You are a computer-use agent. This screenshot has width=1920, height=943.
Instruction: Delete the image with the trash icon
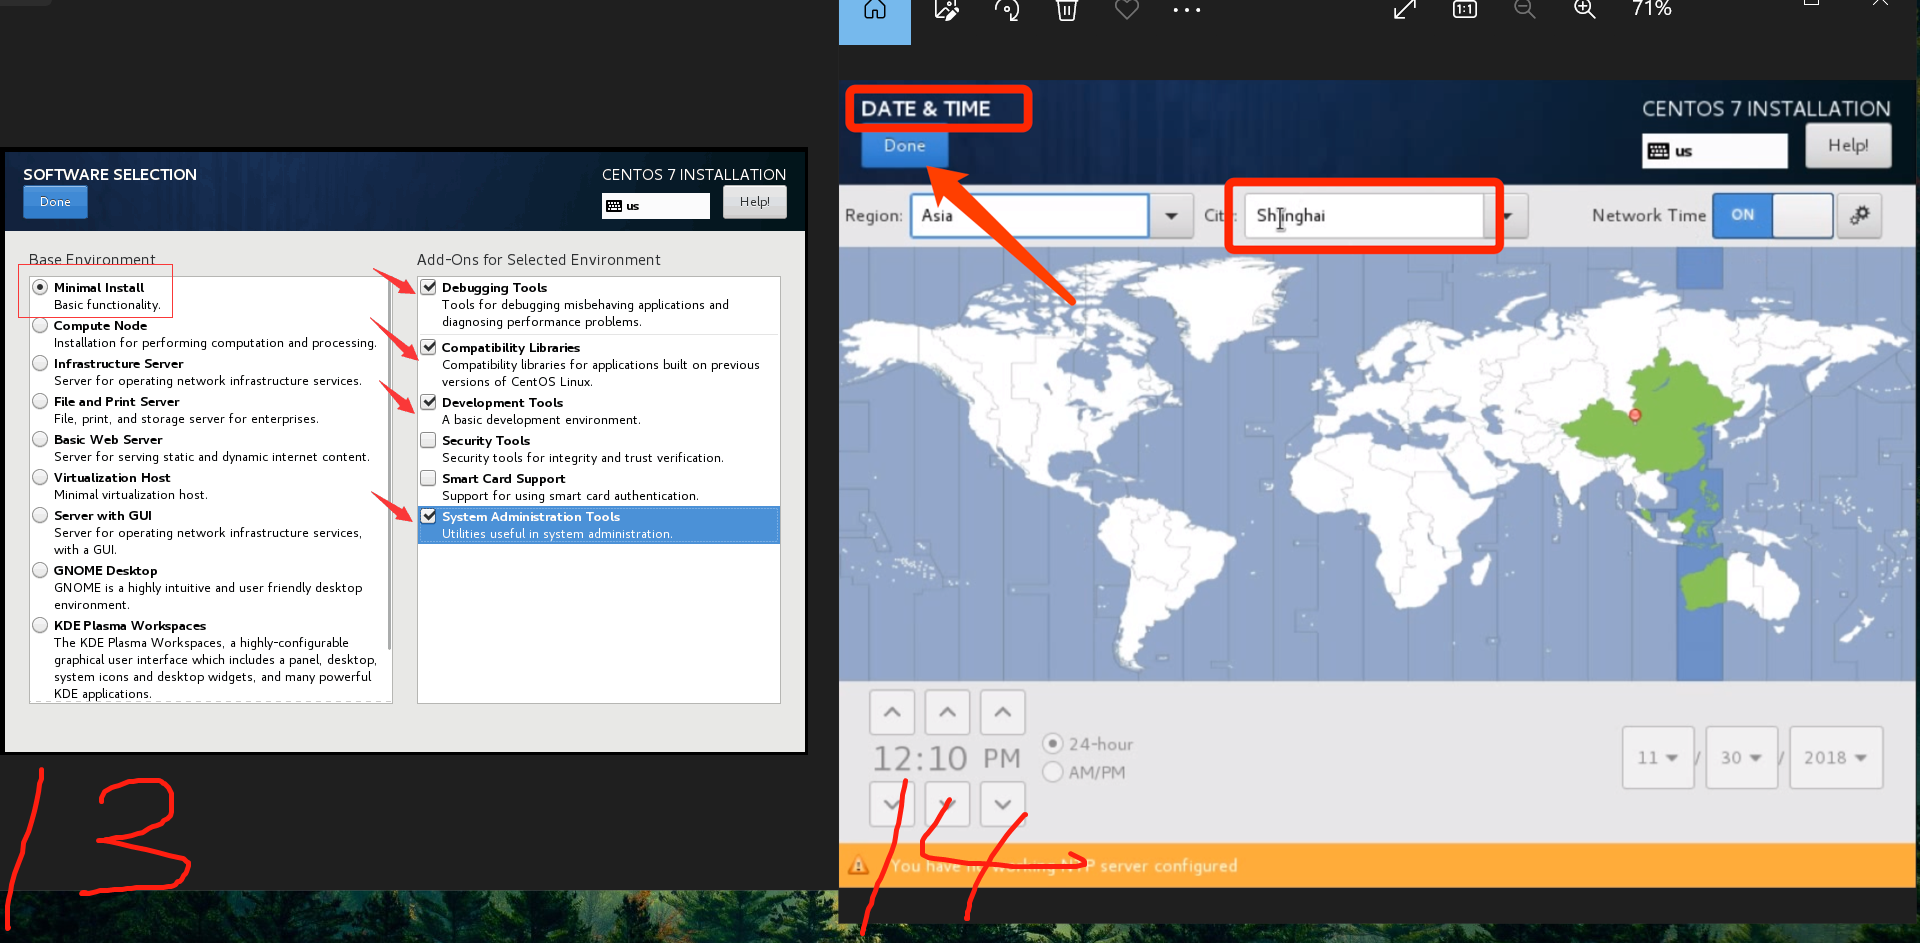[1067, 10]
